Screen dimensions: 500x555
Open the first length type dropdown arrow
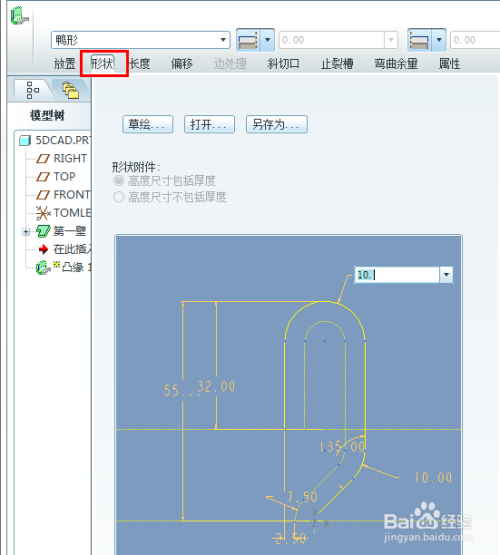(x=268, y=40)
